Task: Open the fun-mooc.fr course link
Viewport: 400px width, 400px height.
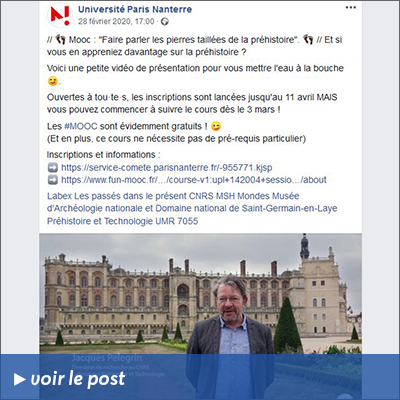Action: point(194,180)
